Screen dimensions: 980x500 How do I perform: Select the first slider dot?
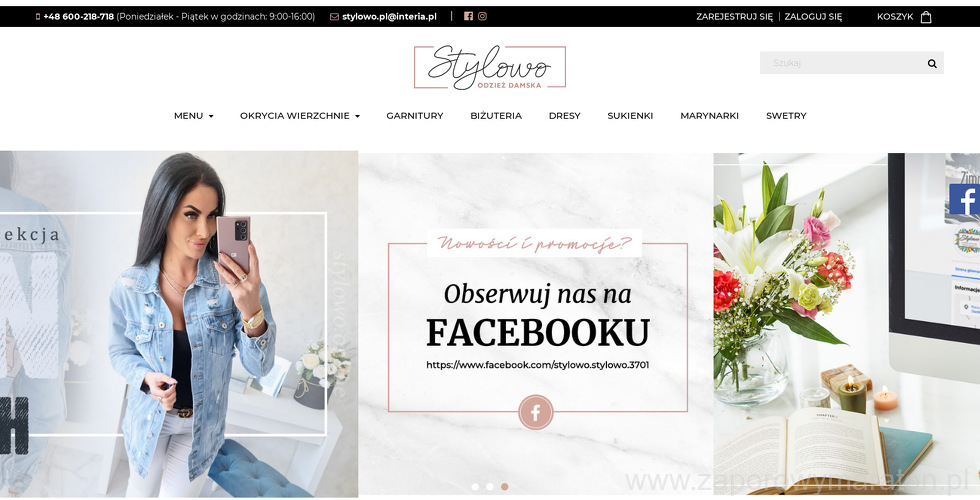(x=476, y=486)
